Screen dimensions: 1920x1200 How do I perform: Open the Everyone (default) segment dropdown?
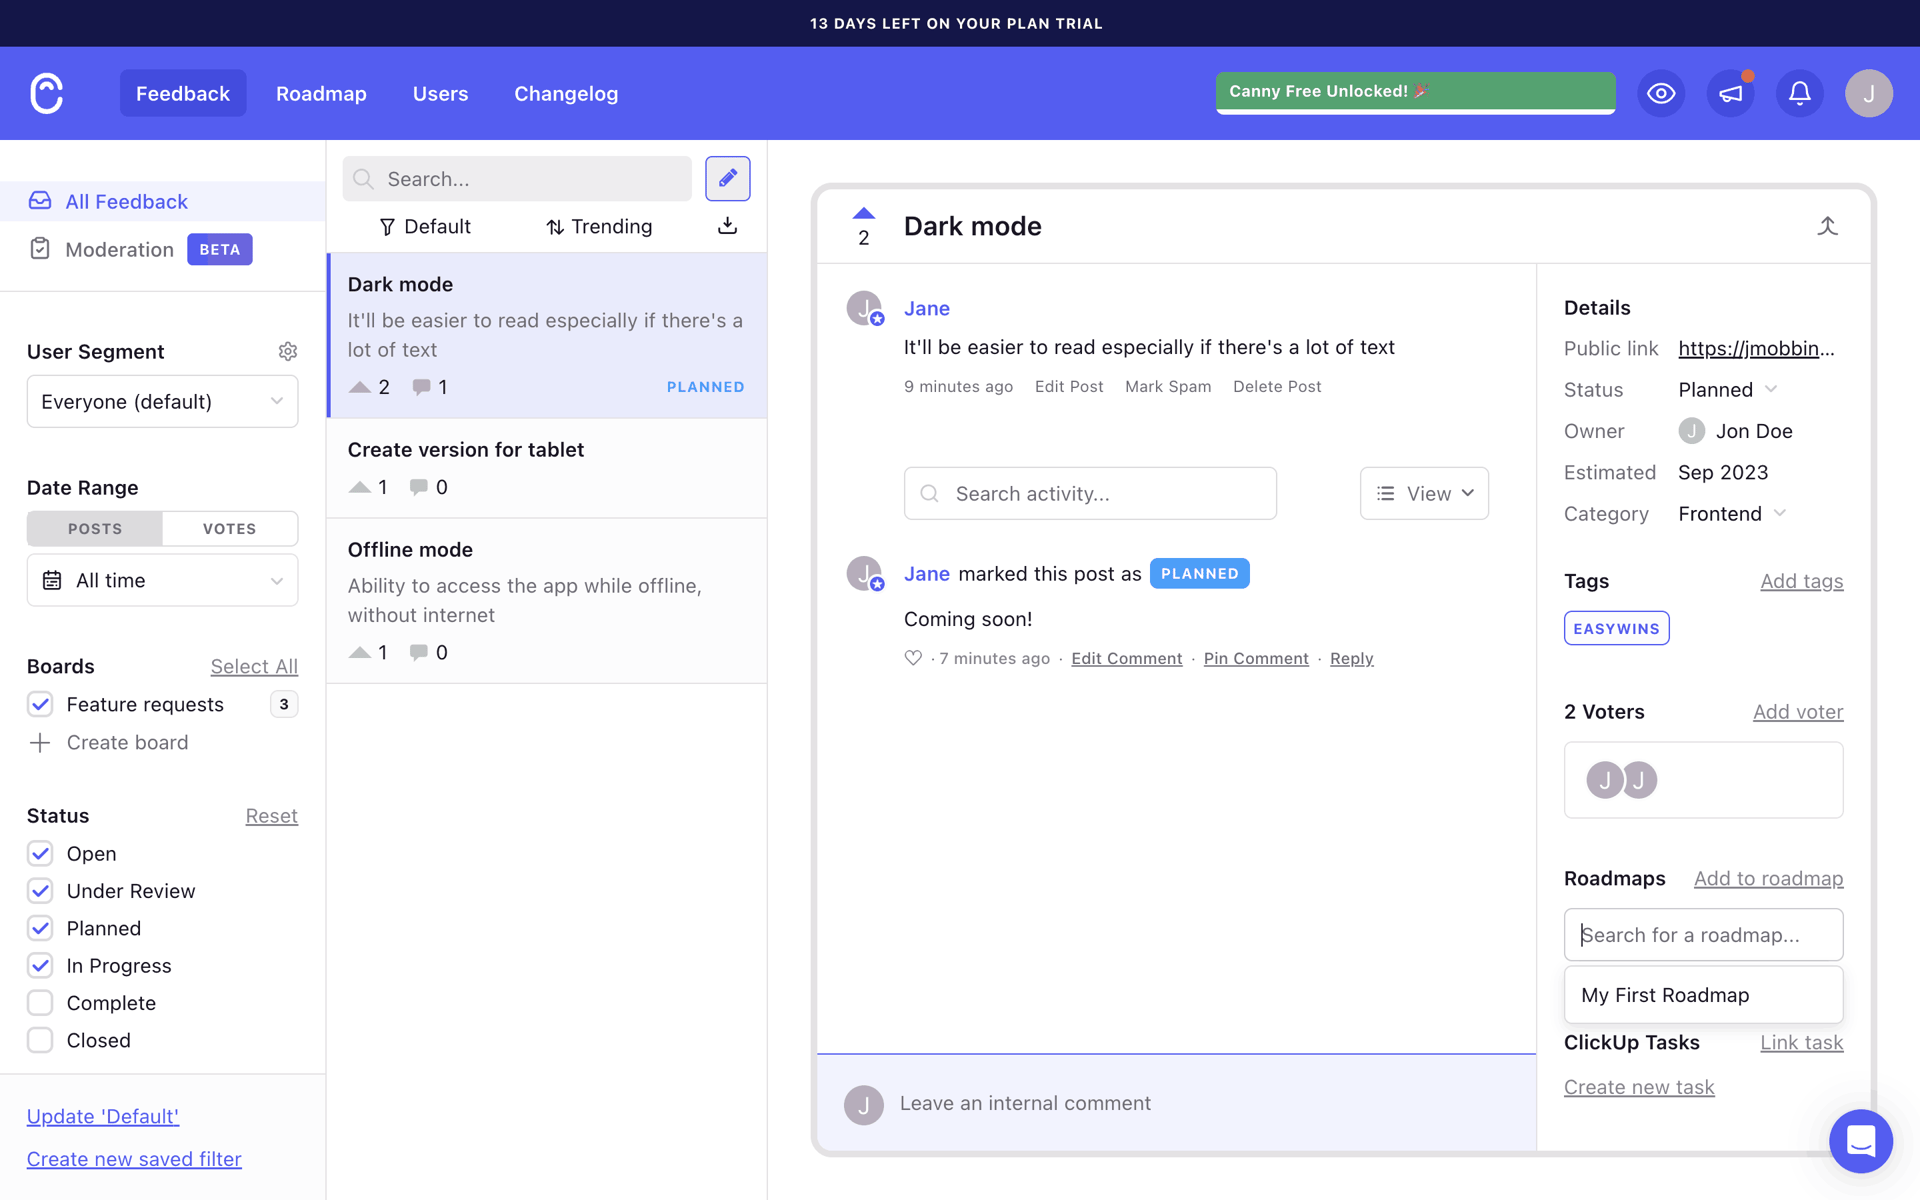[162, 401]
